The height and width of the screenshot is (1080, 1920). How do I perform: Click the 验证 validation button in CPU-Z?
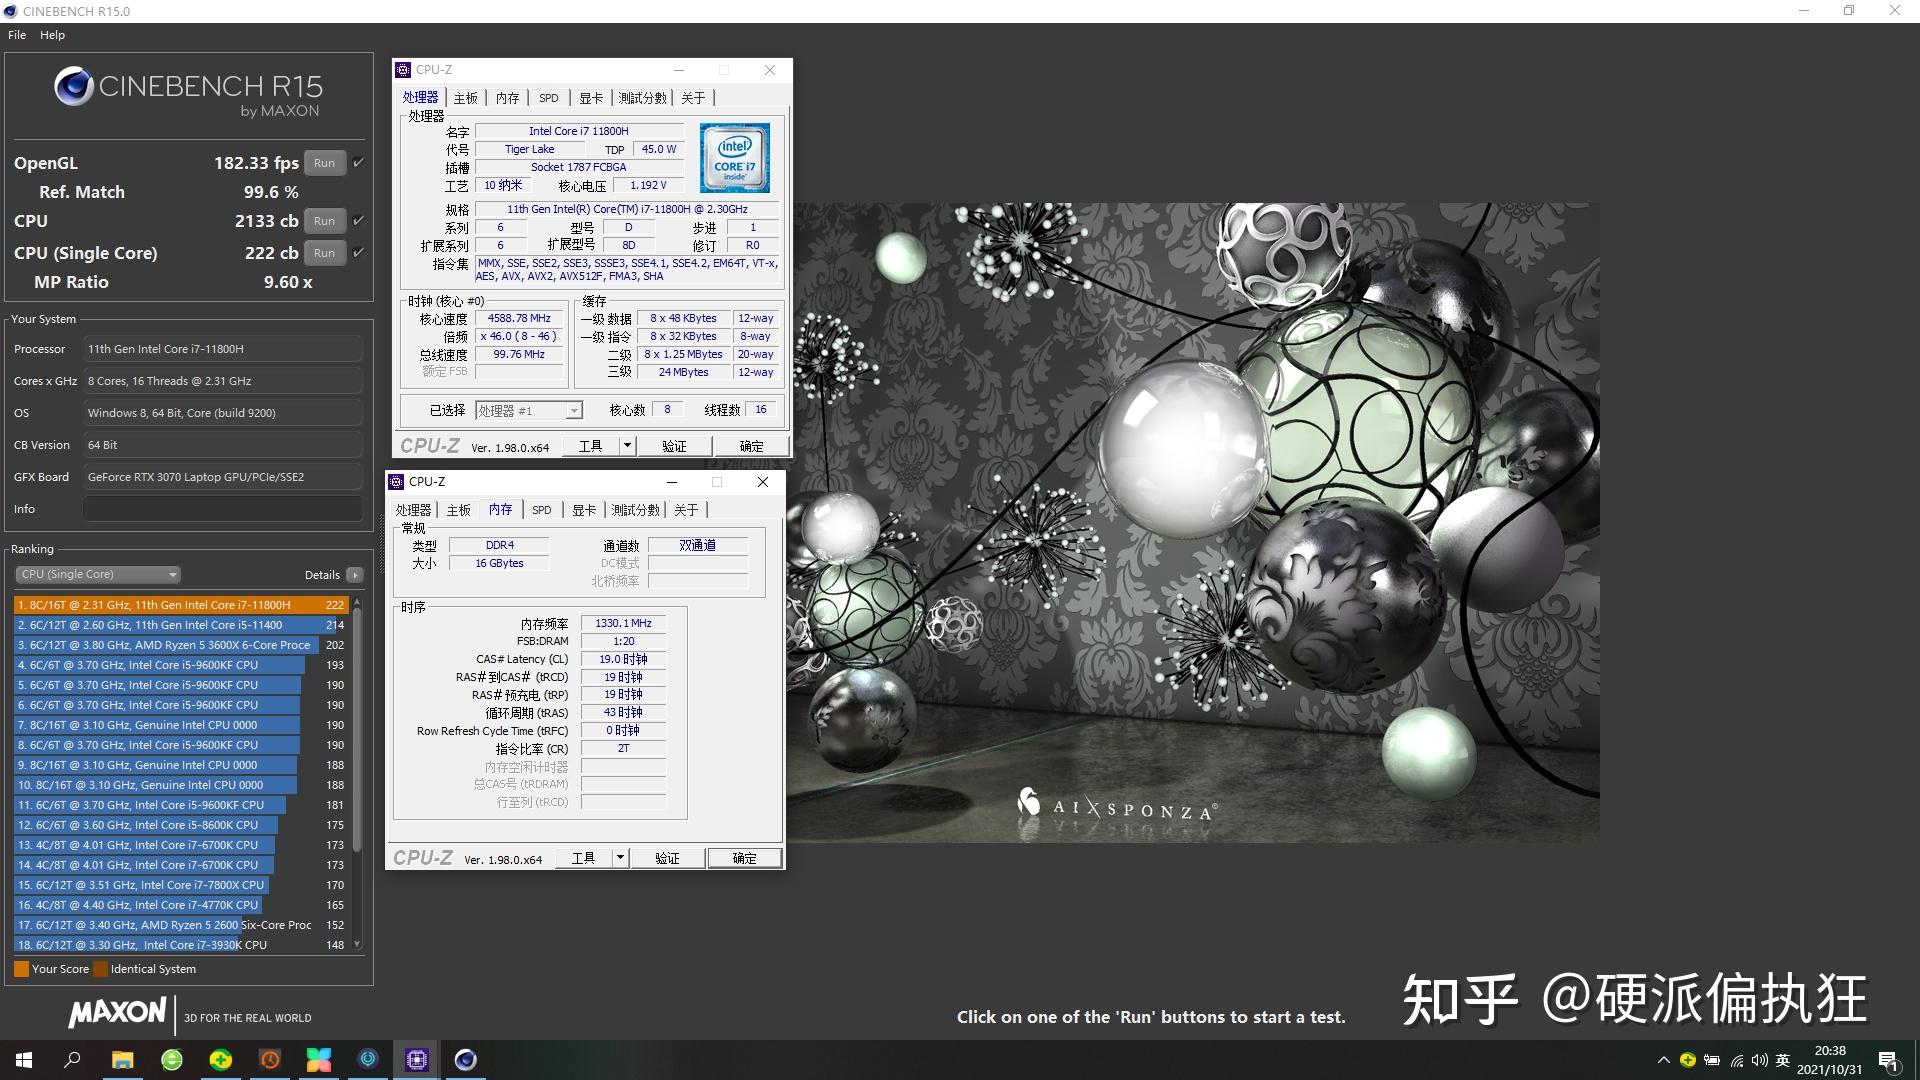(676, 446)
